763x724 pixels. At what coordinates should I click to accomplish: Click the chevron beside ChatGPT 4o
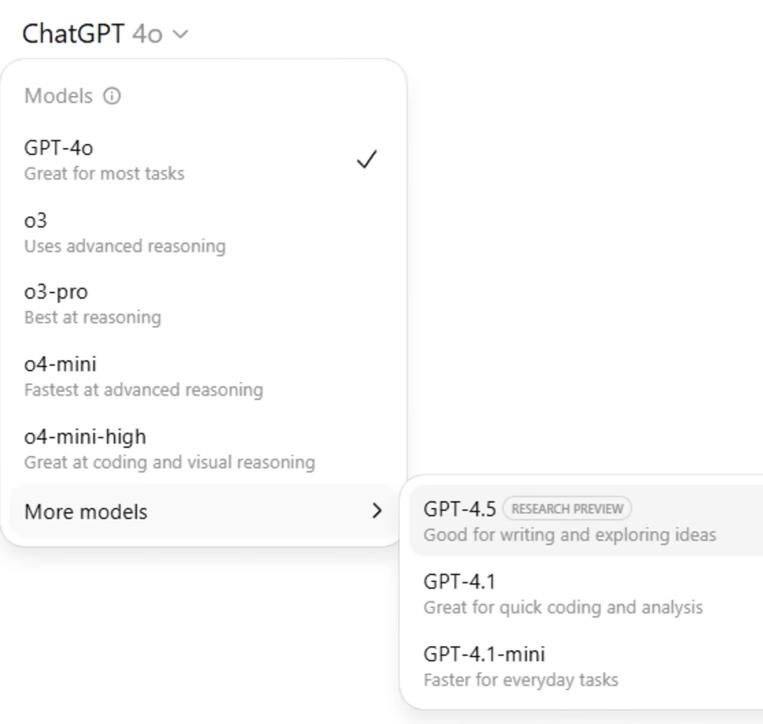181,34
